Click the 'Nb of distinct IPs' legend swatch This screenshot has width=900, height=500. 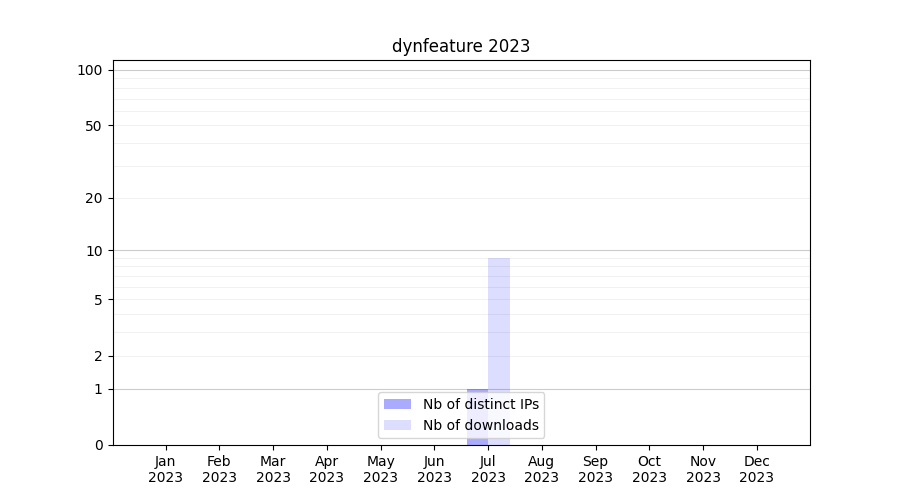397,404
